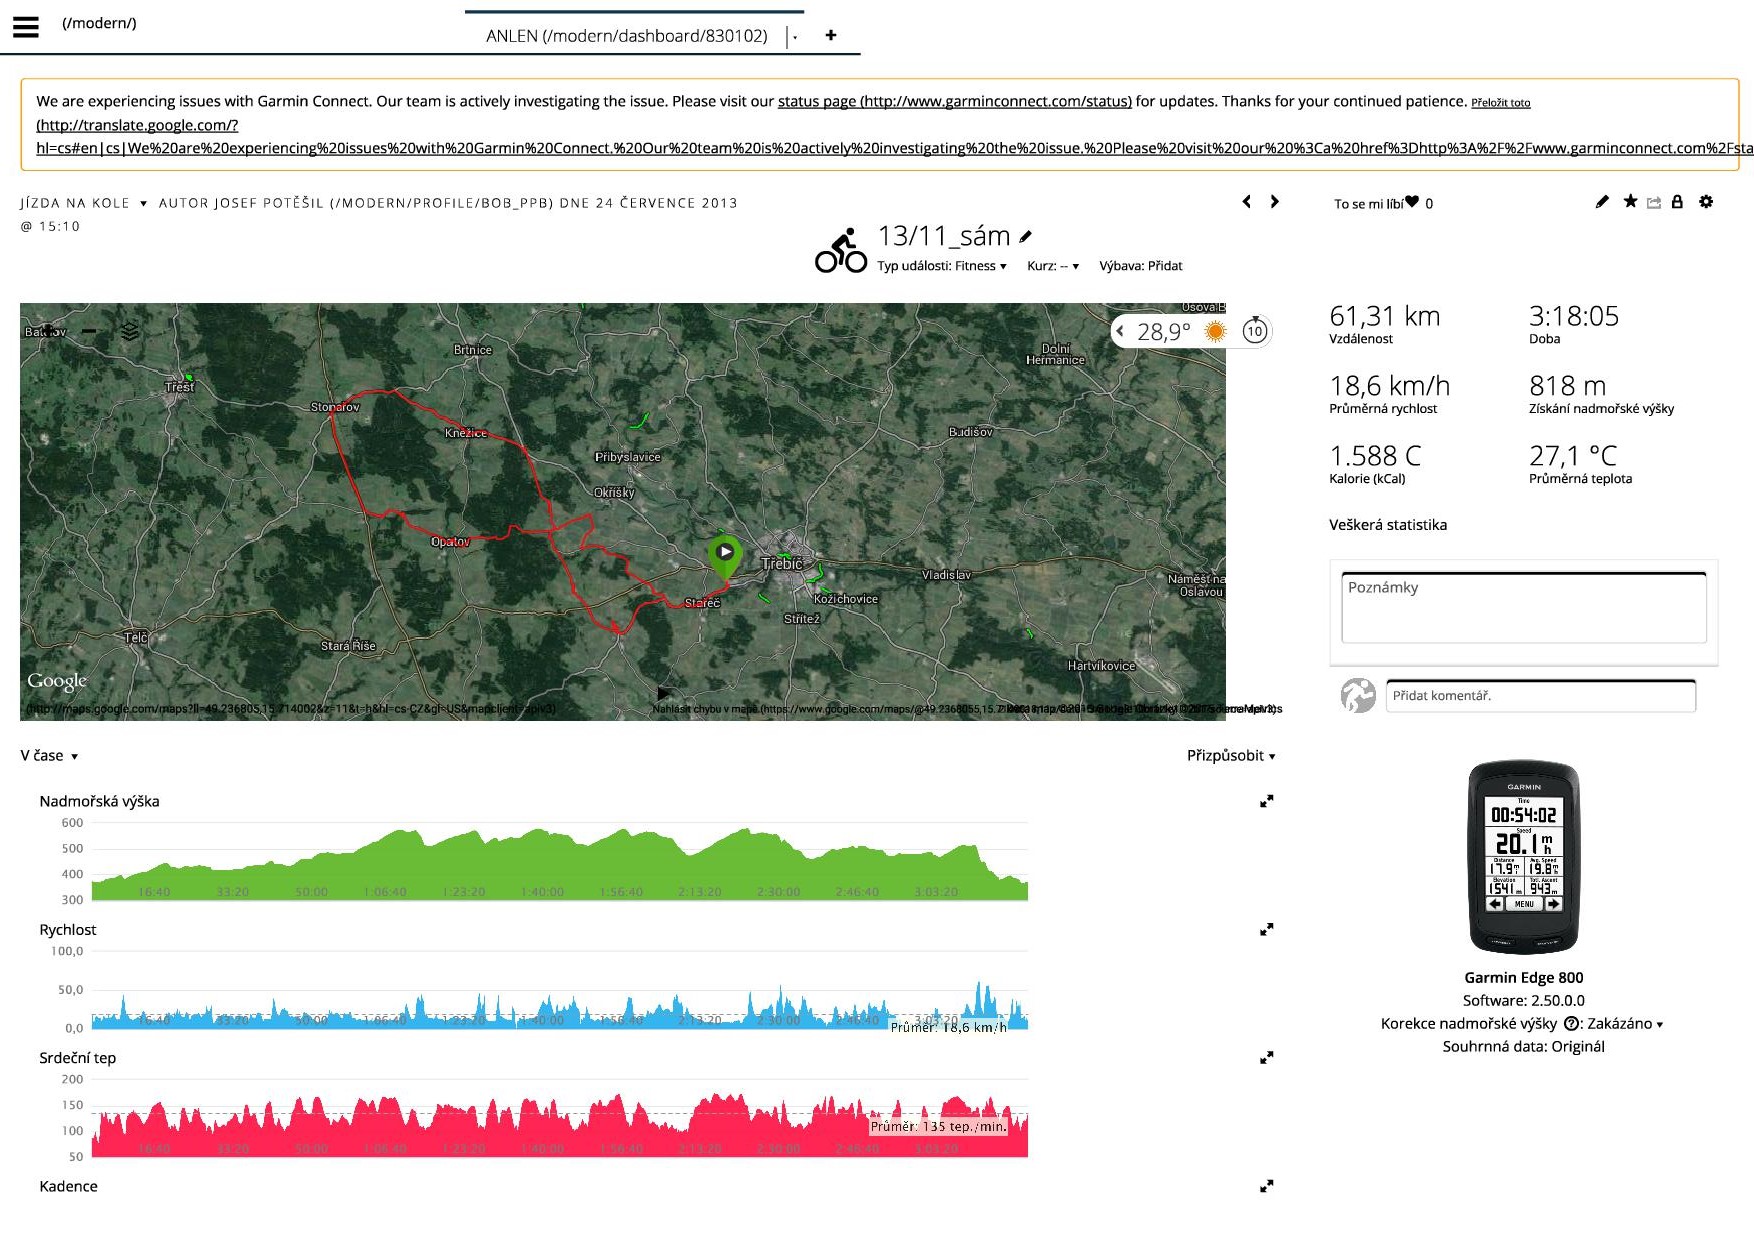The image size is (1754, 1240).
Task: Open the Typ události Fitness dropdown
Action: tap(942, 266)
